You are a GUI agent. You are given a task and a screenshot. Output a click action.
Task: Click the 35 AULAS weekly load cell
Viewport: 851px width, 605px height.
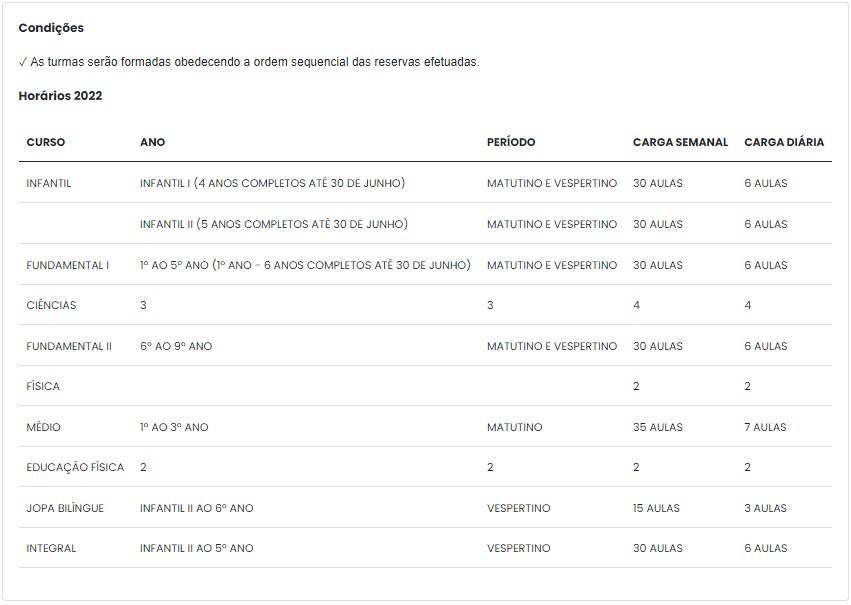coord(658,427)
